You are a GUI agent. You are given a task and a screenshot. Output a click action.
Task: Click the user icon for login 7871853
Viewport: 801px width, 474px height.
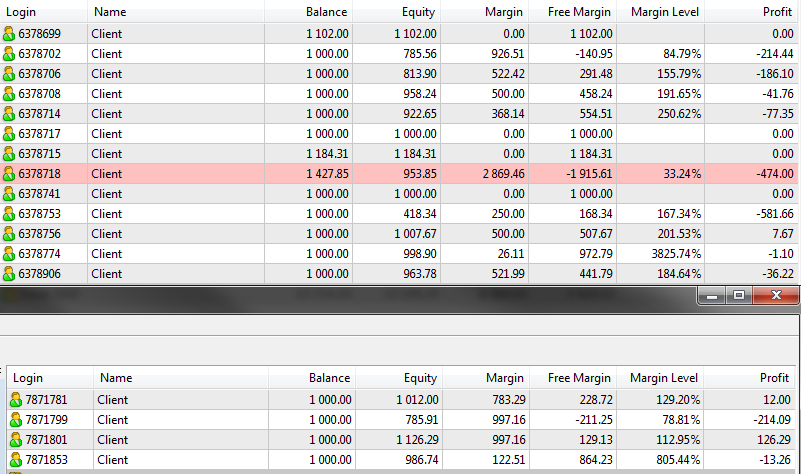pos(16,460)
